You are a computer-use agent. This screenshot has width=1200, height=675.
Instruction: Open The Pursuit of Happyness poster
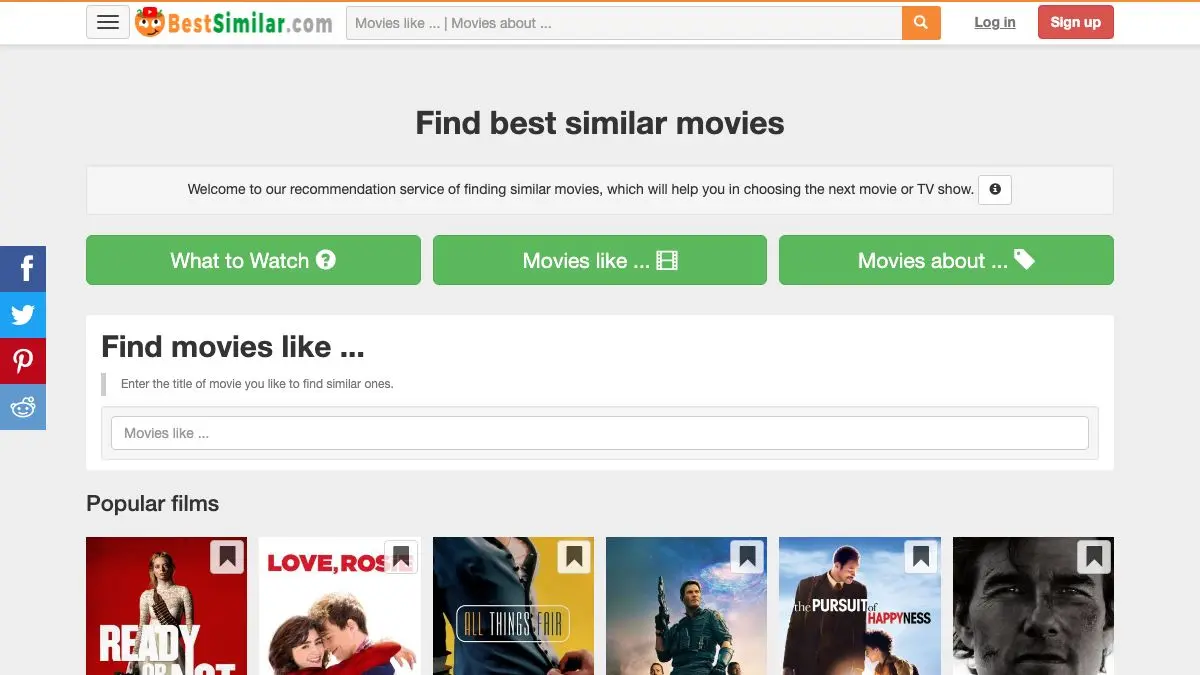860,606
